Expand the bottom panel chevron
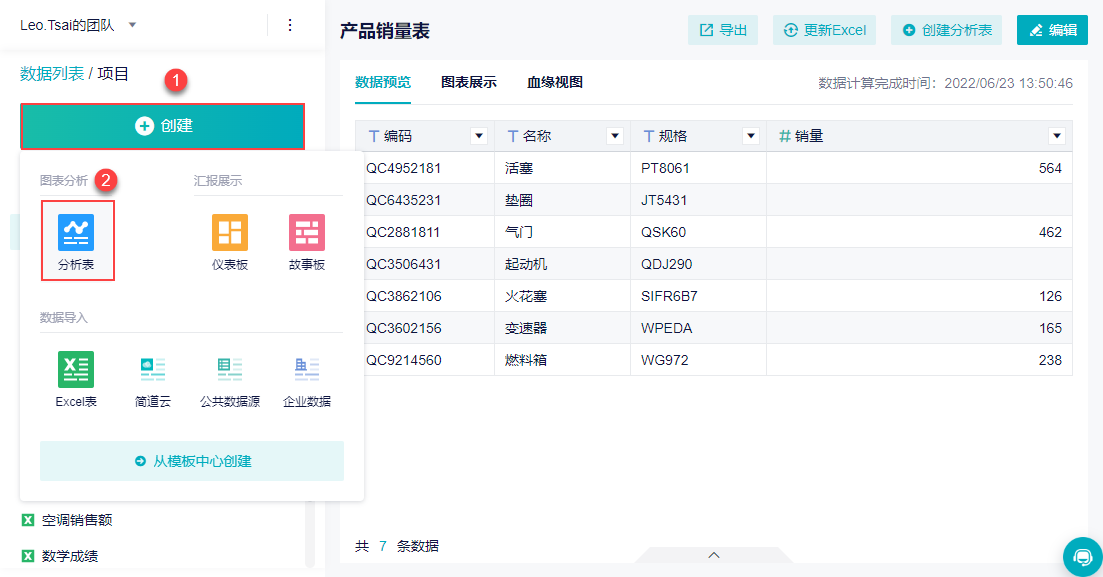 (714, 555)
